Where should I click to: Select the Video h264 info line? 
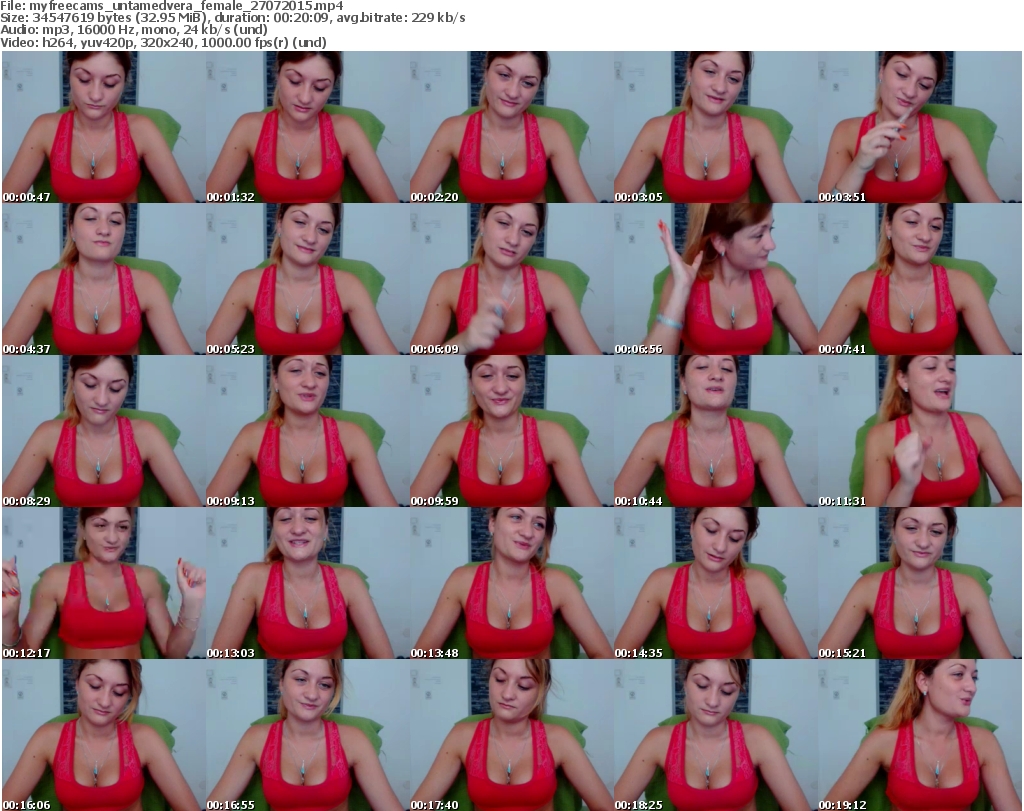tap(163, 42)
